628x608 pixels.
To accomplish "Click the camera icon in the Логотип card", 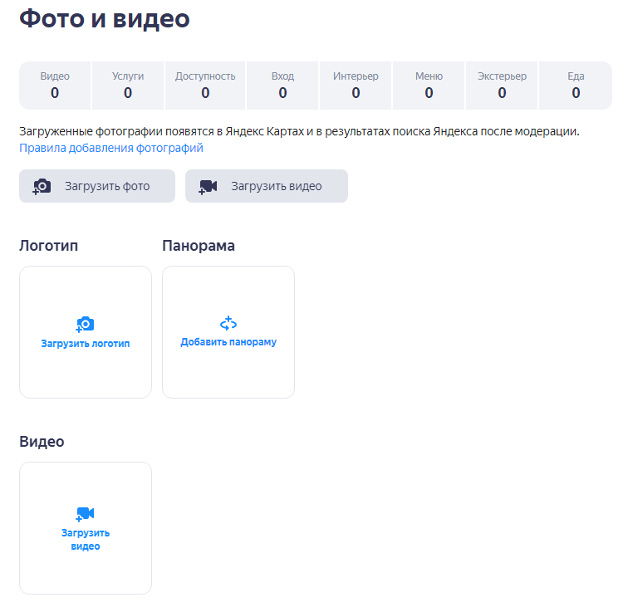I will 85,324.
